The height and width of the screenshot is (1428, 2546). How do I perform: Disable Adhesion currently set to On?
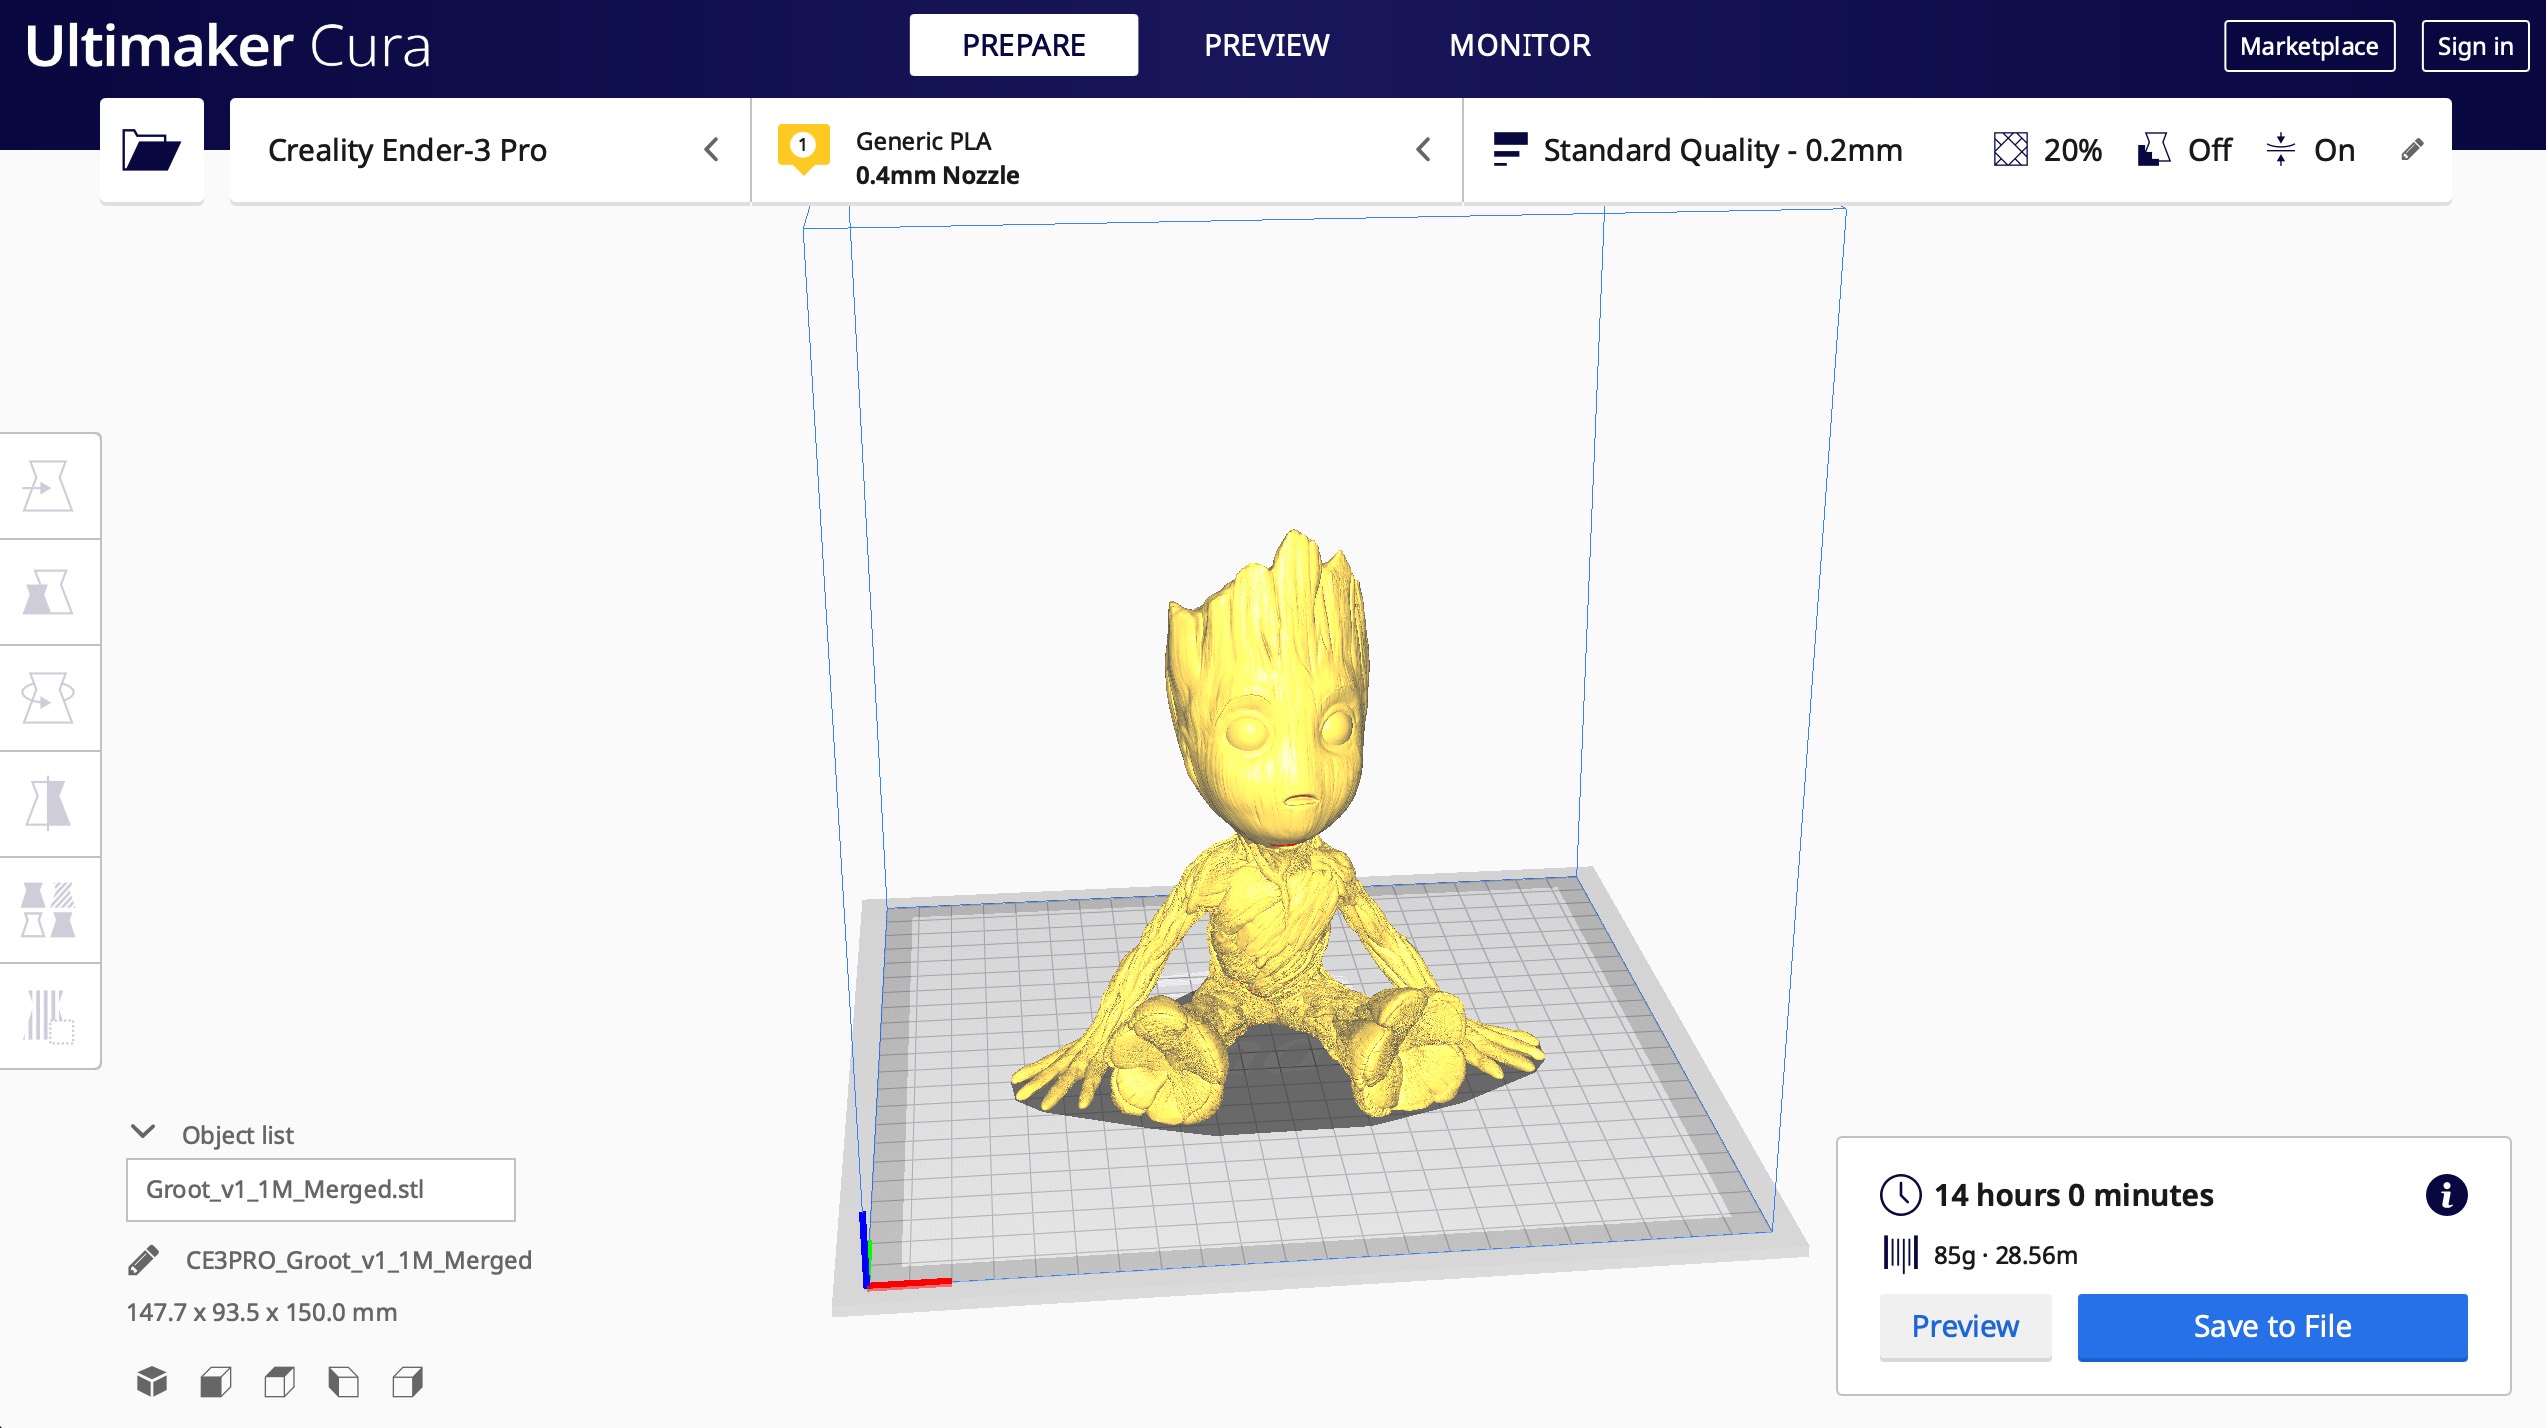click(2334, 150)
